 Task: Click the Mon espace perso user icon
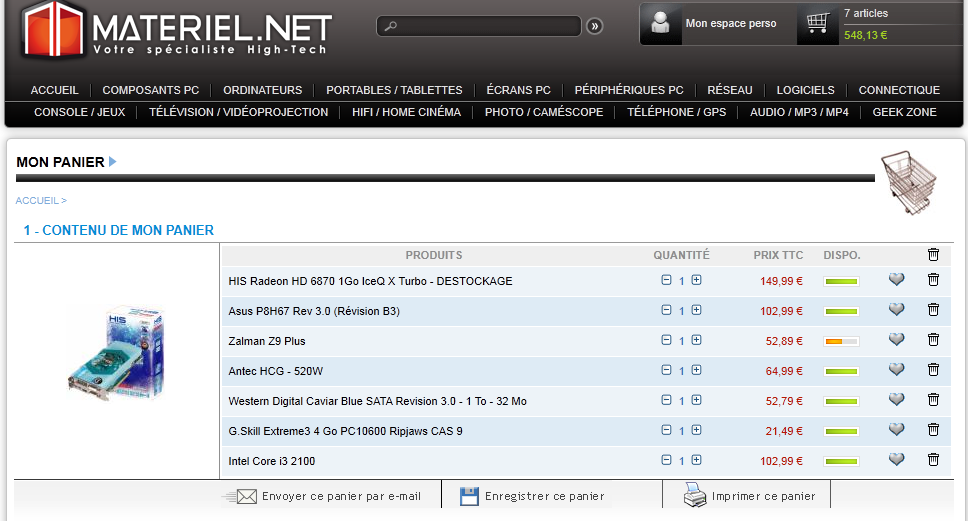(x=660, y=23)
